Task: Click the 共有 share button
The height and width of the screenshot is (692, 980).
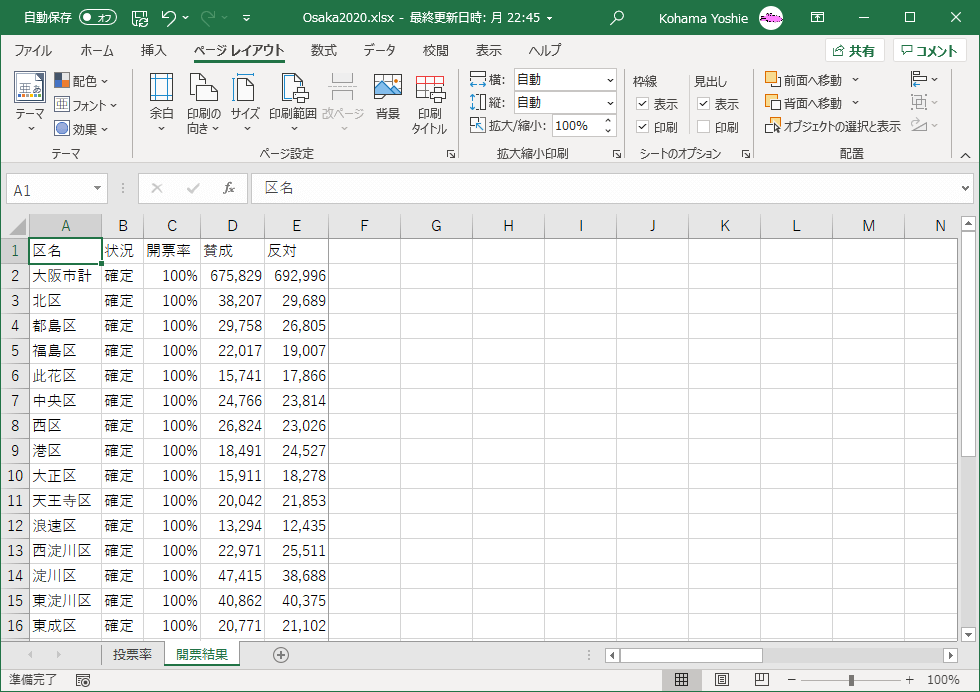Action: (x=853, y=51)
